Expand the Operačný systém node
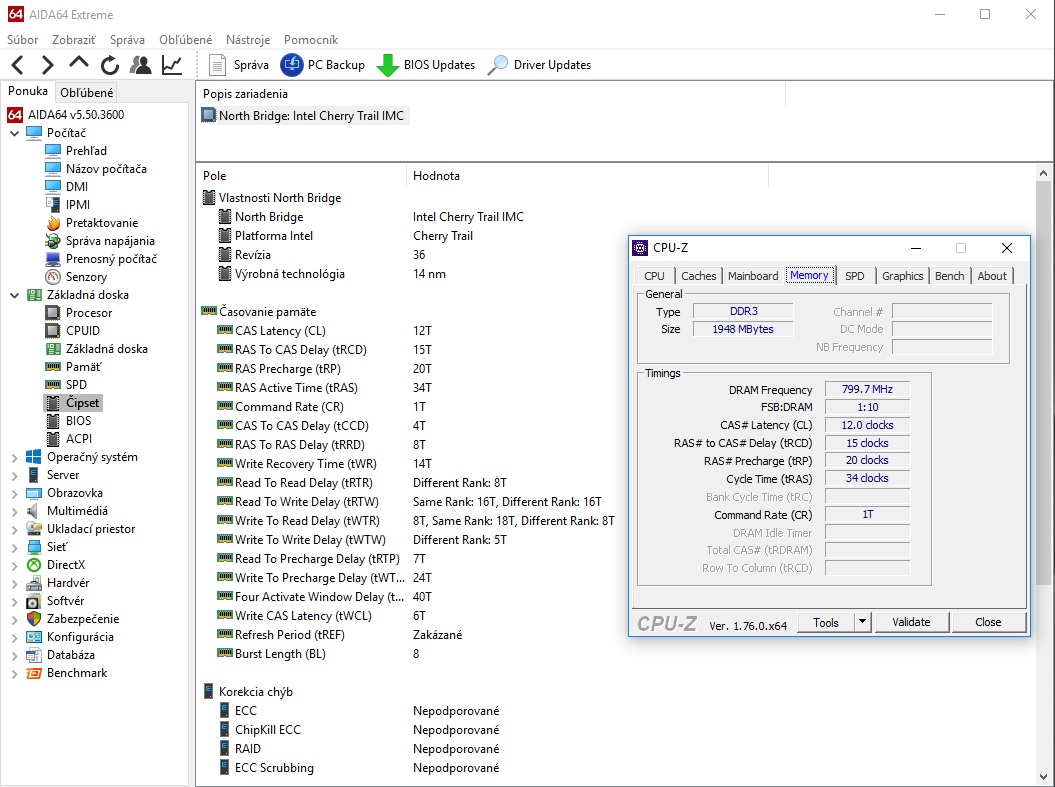This screenshot has width=1055, height=787. point(14,457)
